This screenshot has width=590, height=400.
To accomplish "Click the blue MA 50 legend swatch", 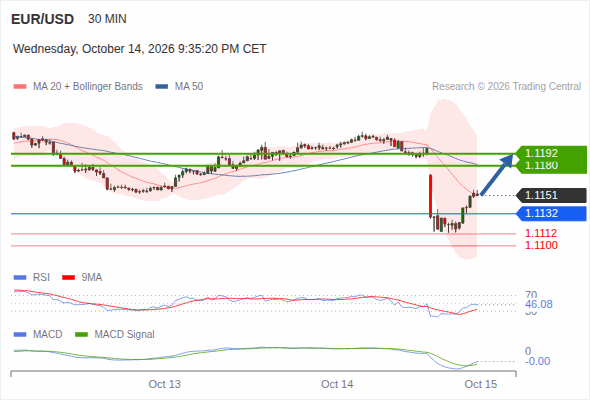I will click(x=162, y=87).
